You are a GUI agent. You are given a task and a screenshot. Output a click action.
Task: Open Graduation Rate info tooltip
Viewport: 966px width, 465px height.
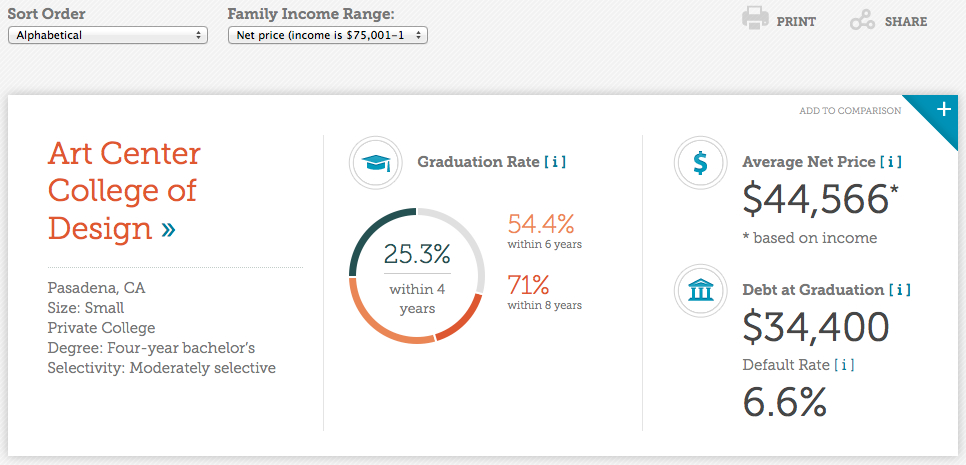[x=555, y=162]
